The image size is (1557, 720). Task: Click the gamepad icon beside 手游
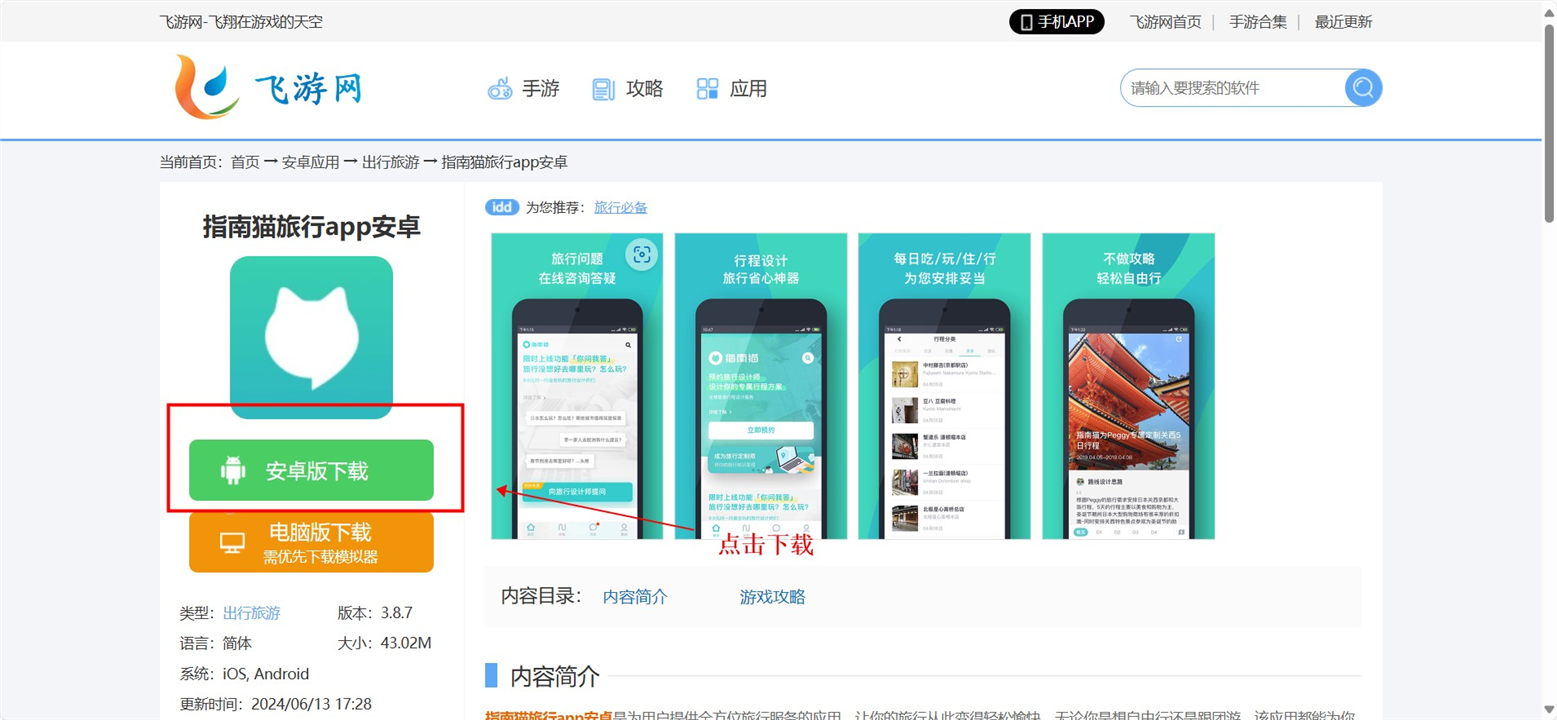(x=500, y=89)
